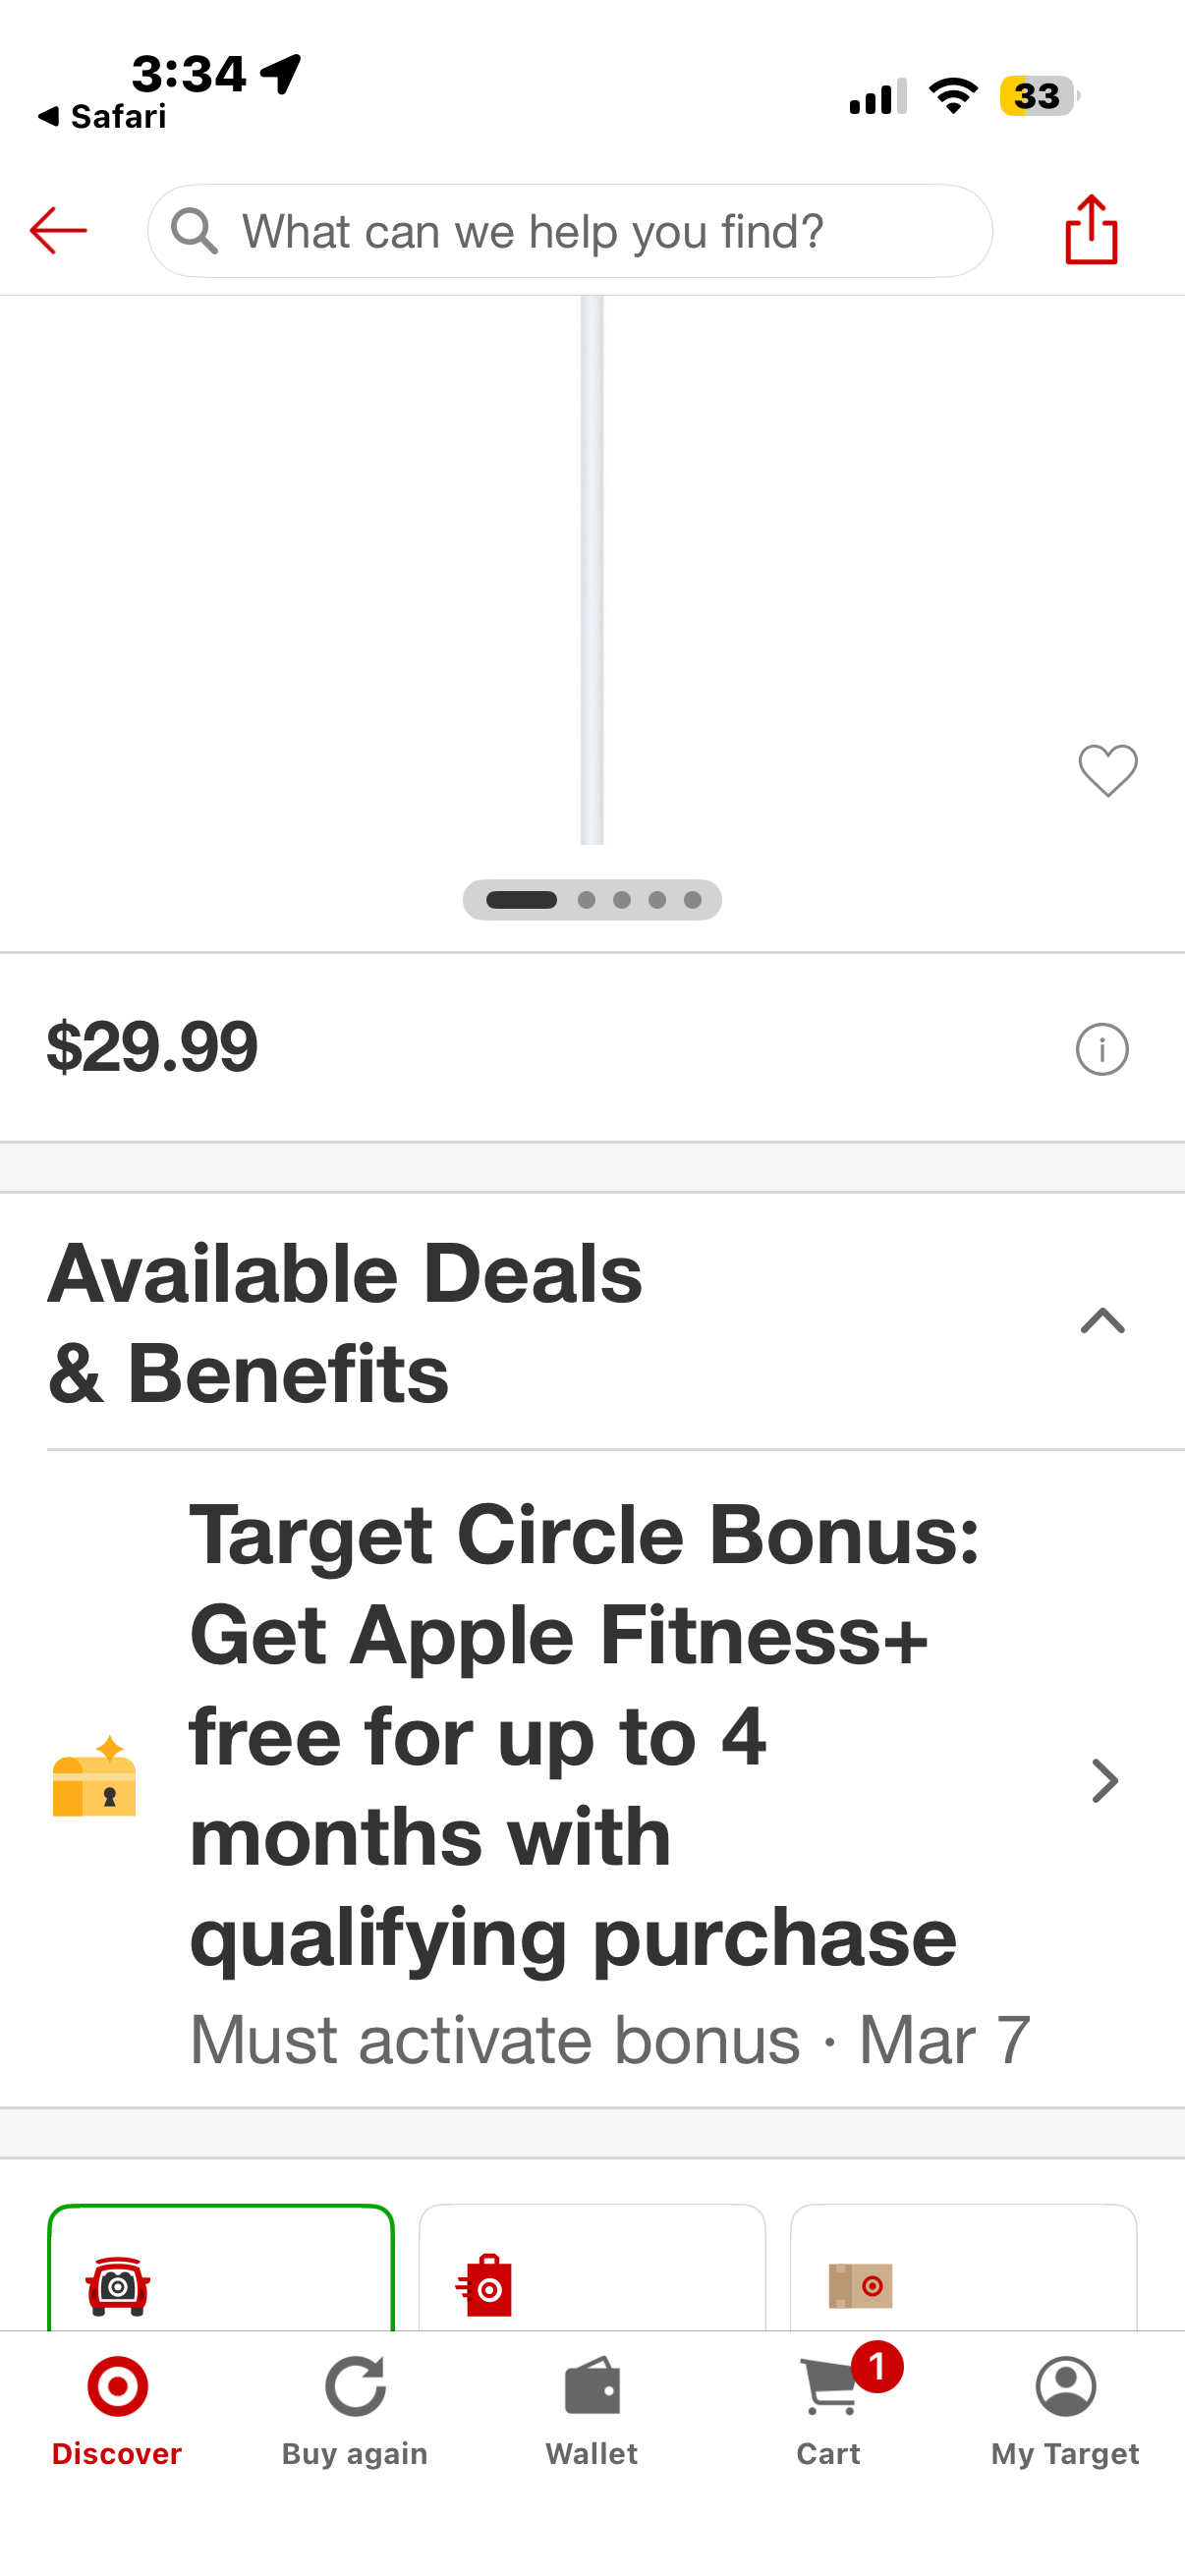Tap the search magnifier icon
This screenshot has height=2576, width=1185.
pos(194,231)
